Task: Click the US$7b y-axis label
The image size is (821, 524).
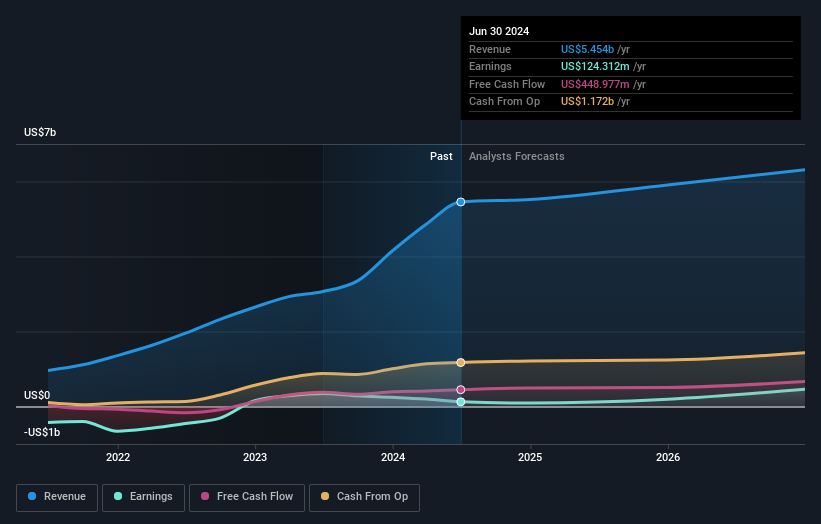Action: (x=40, y=132)
